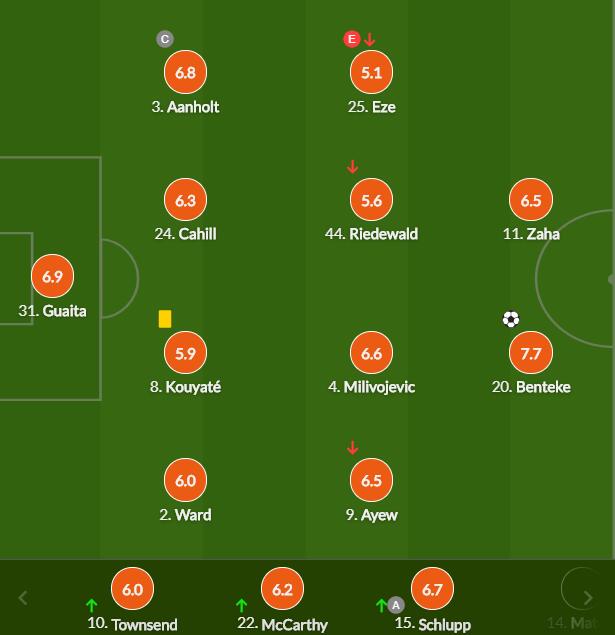The image size is (615, 635).
Task: Open Guaita's 6.9 rating circle
Action: [53, 276]
